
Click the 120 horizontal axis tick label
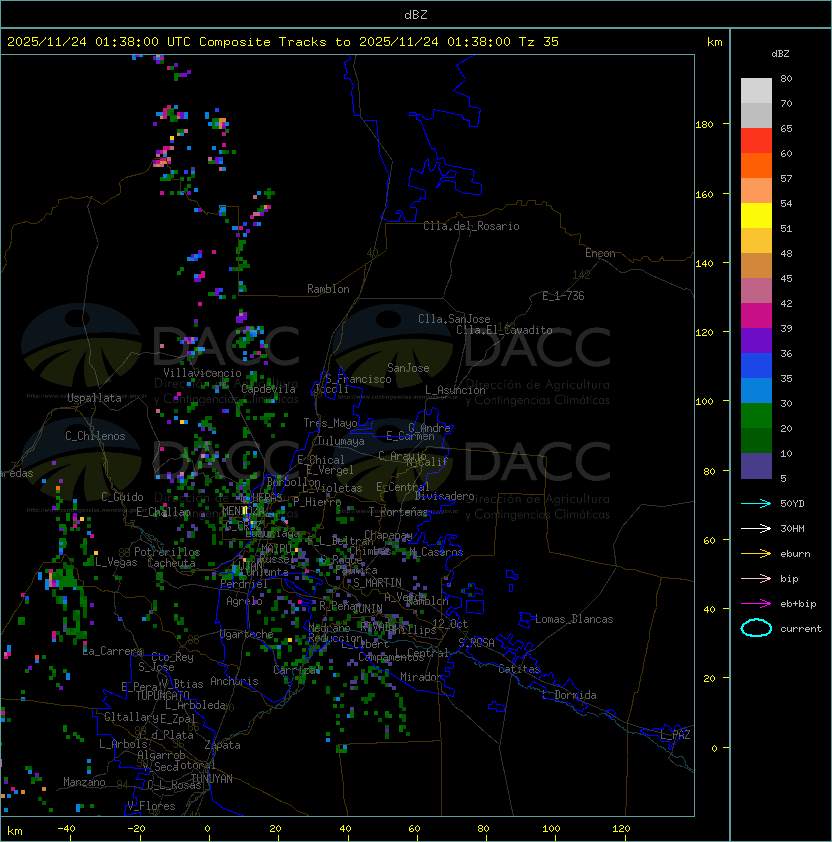[621, 829]
